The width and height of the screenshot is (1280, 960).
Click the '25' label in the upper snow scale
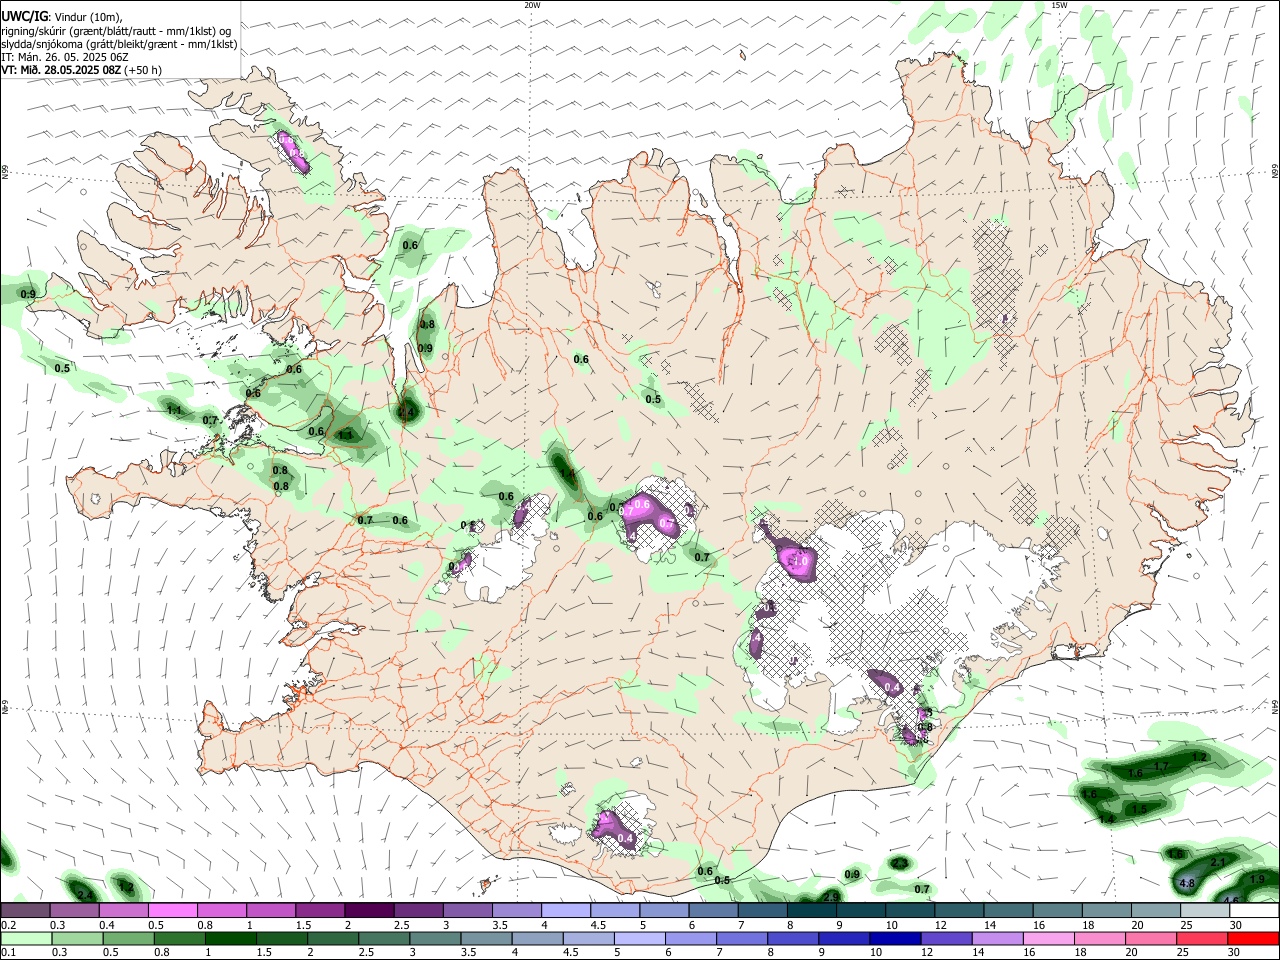point(1185,925)
